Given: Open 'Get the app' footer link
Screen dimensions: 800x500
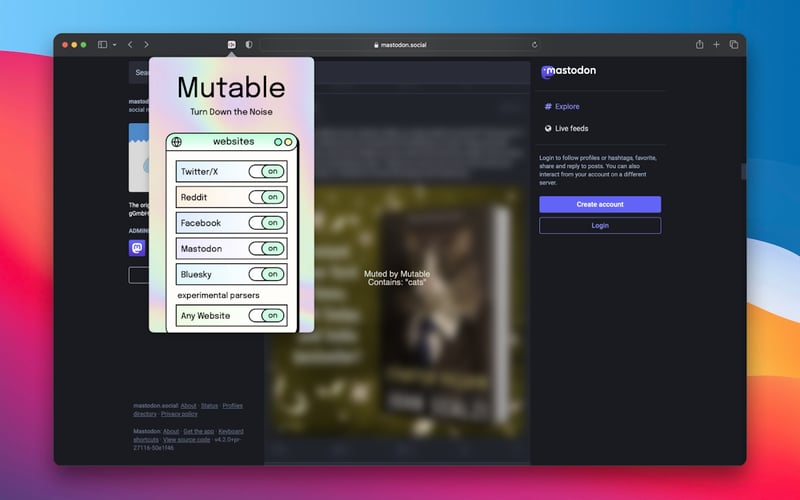Looking at the screenshot, I should (198, 432).
